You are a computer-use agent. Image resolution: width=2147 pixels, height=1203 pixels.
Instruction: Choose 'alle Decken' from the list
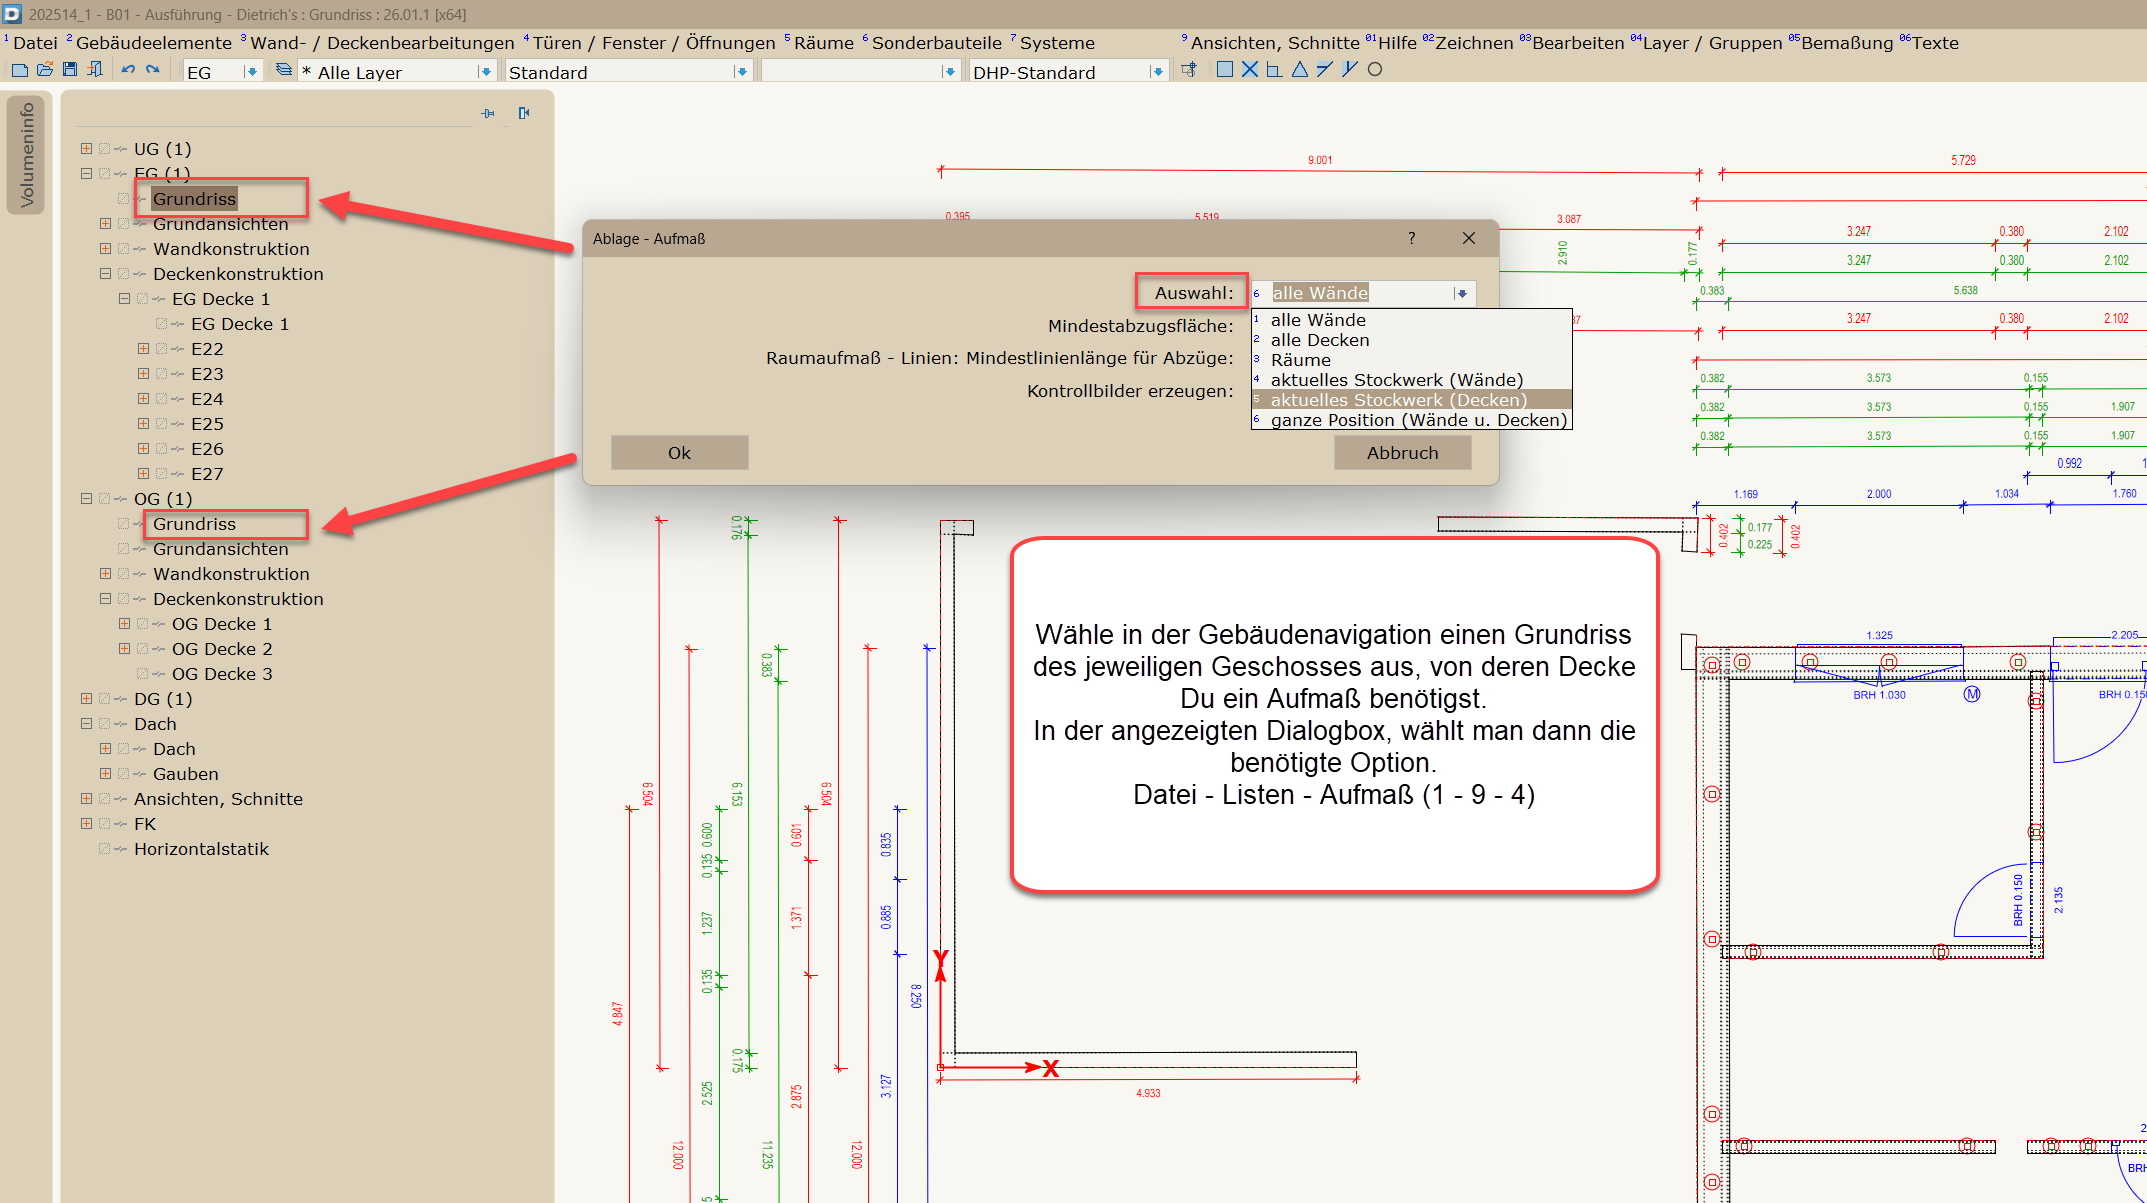(1320, 340)
